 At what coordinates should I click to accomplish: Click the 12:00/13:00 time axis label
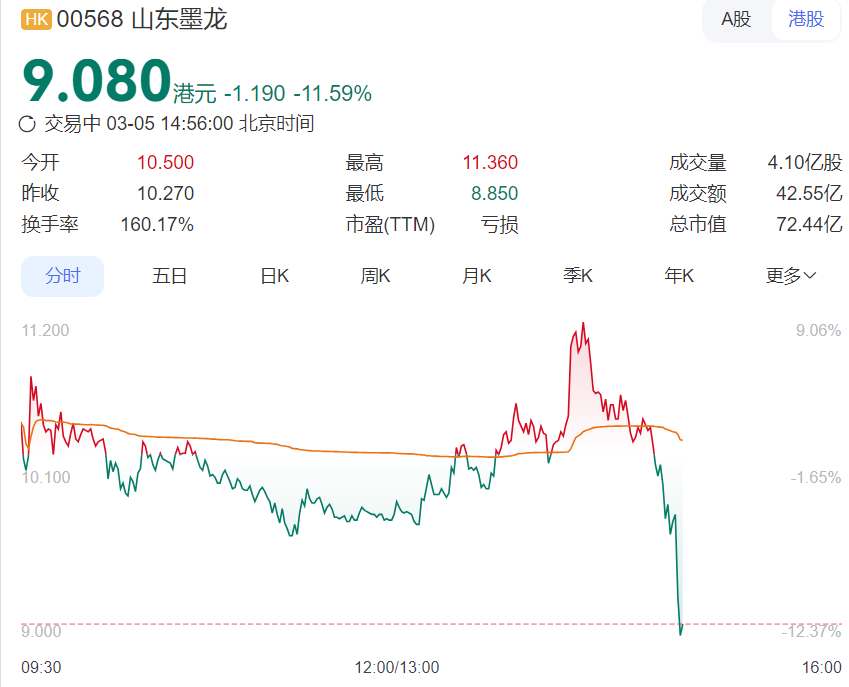397,667
